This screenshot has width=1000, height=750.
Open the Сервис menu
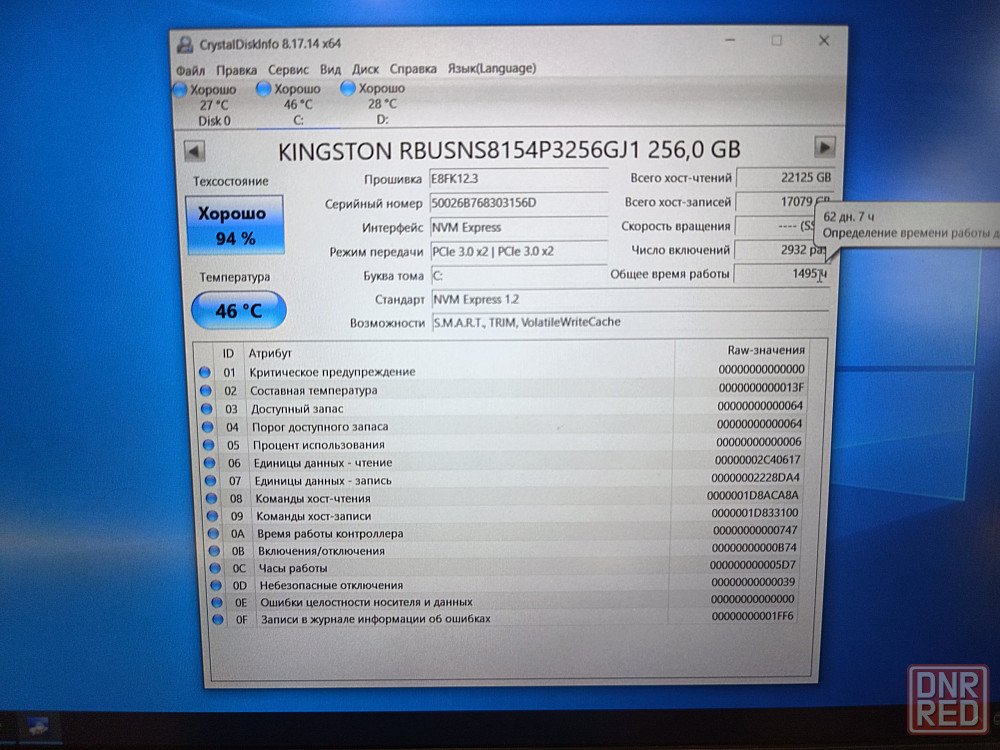pyautogui.click(x=288, y=69)
